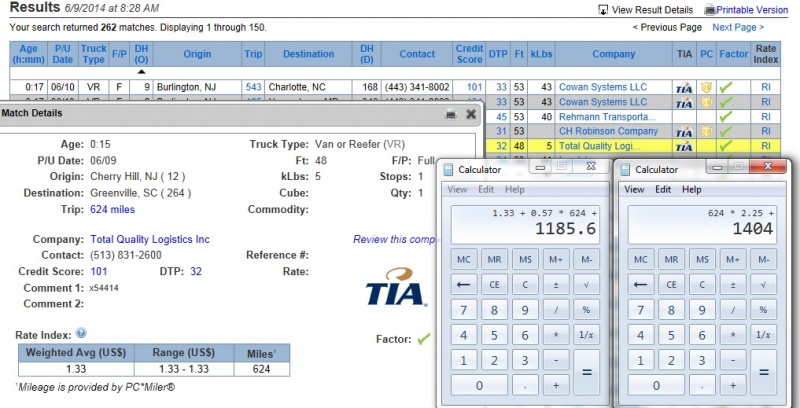Click trip 543 link in Burlington row
The height and width of the screenshot is (408, 800).
[x=253, y=87]
